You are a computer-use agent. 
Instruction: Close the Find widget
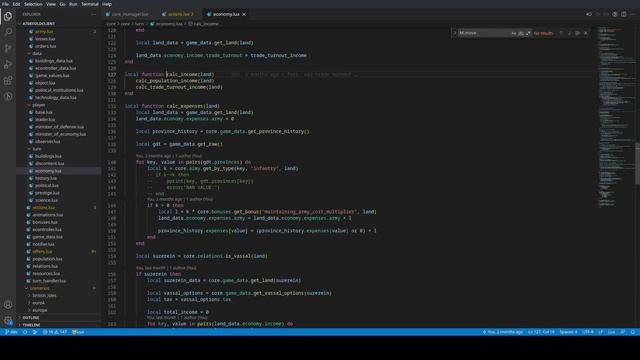tap(586, 33)
